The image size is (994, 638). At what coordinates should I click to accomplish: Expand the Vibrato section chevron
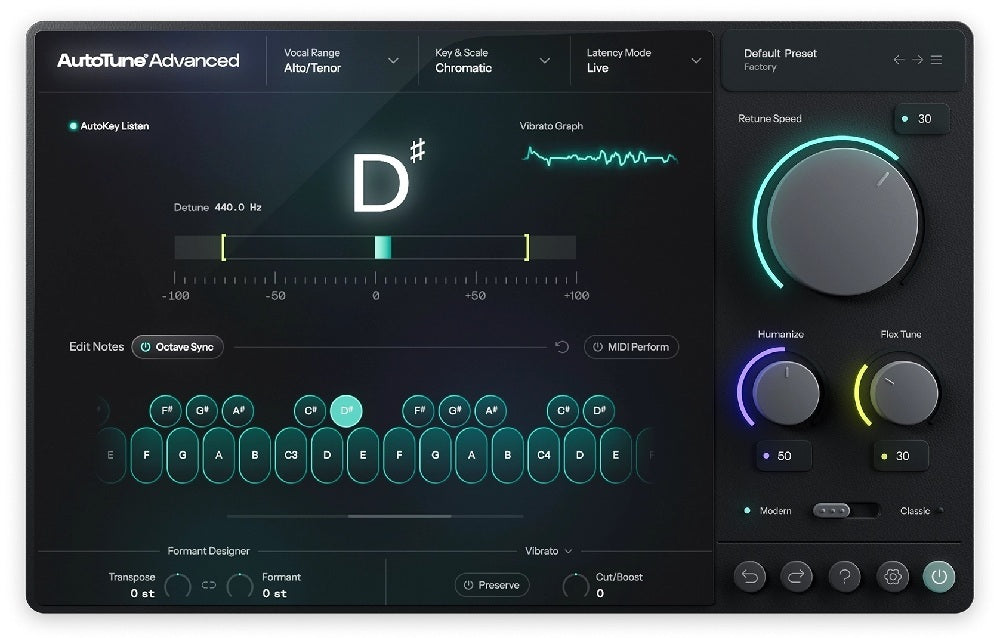coord(568,551)
